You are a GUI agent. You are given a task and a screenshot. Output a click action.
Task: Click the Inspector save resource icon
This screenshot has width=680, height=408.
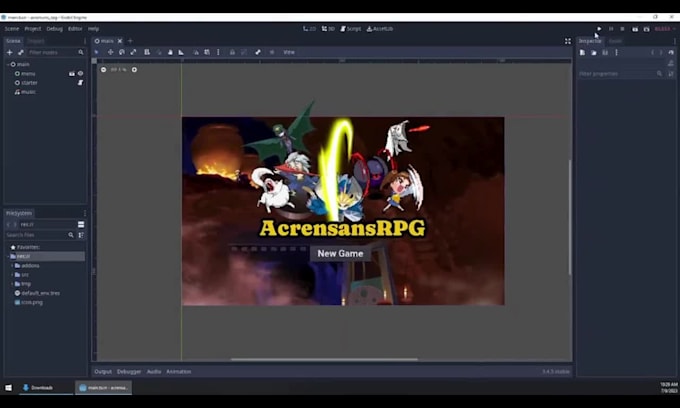605,52
